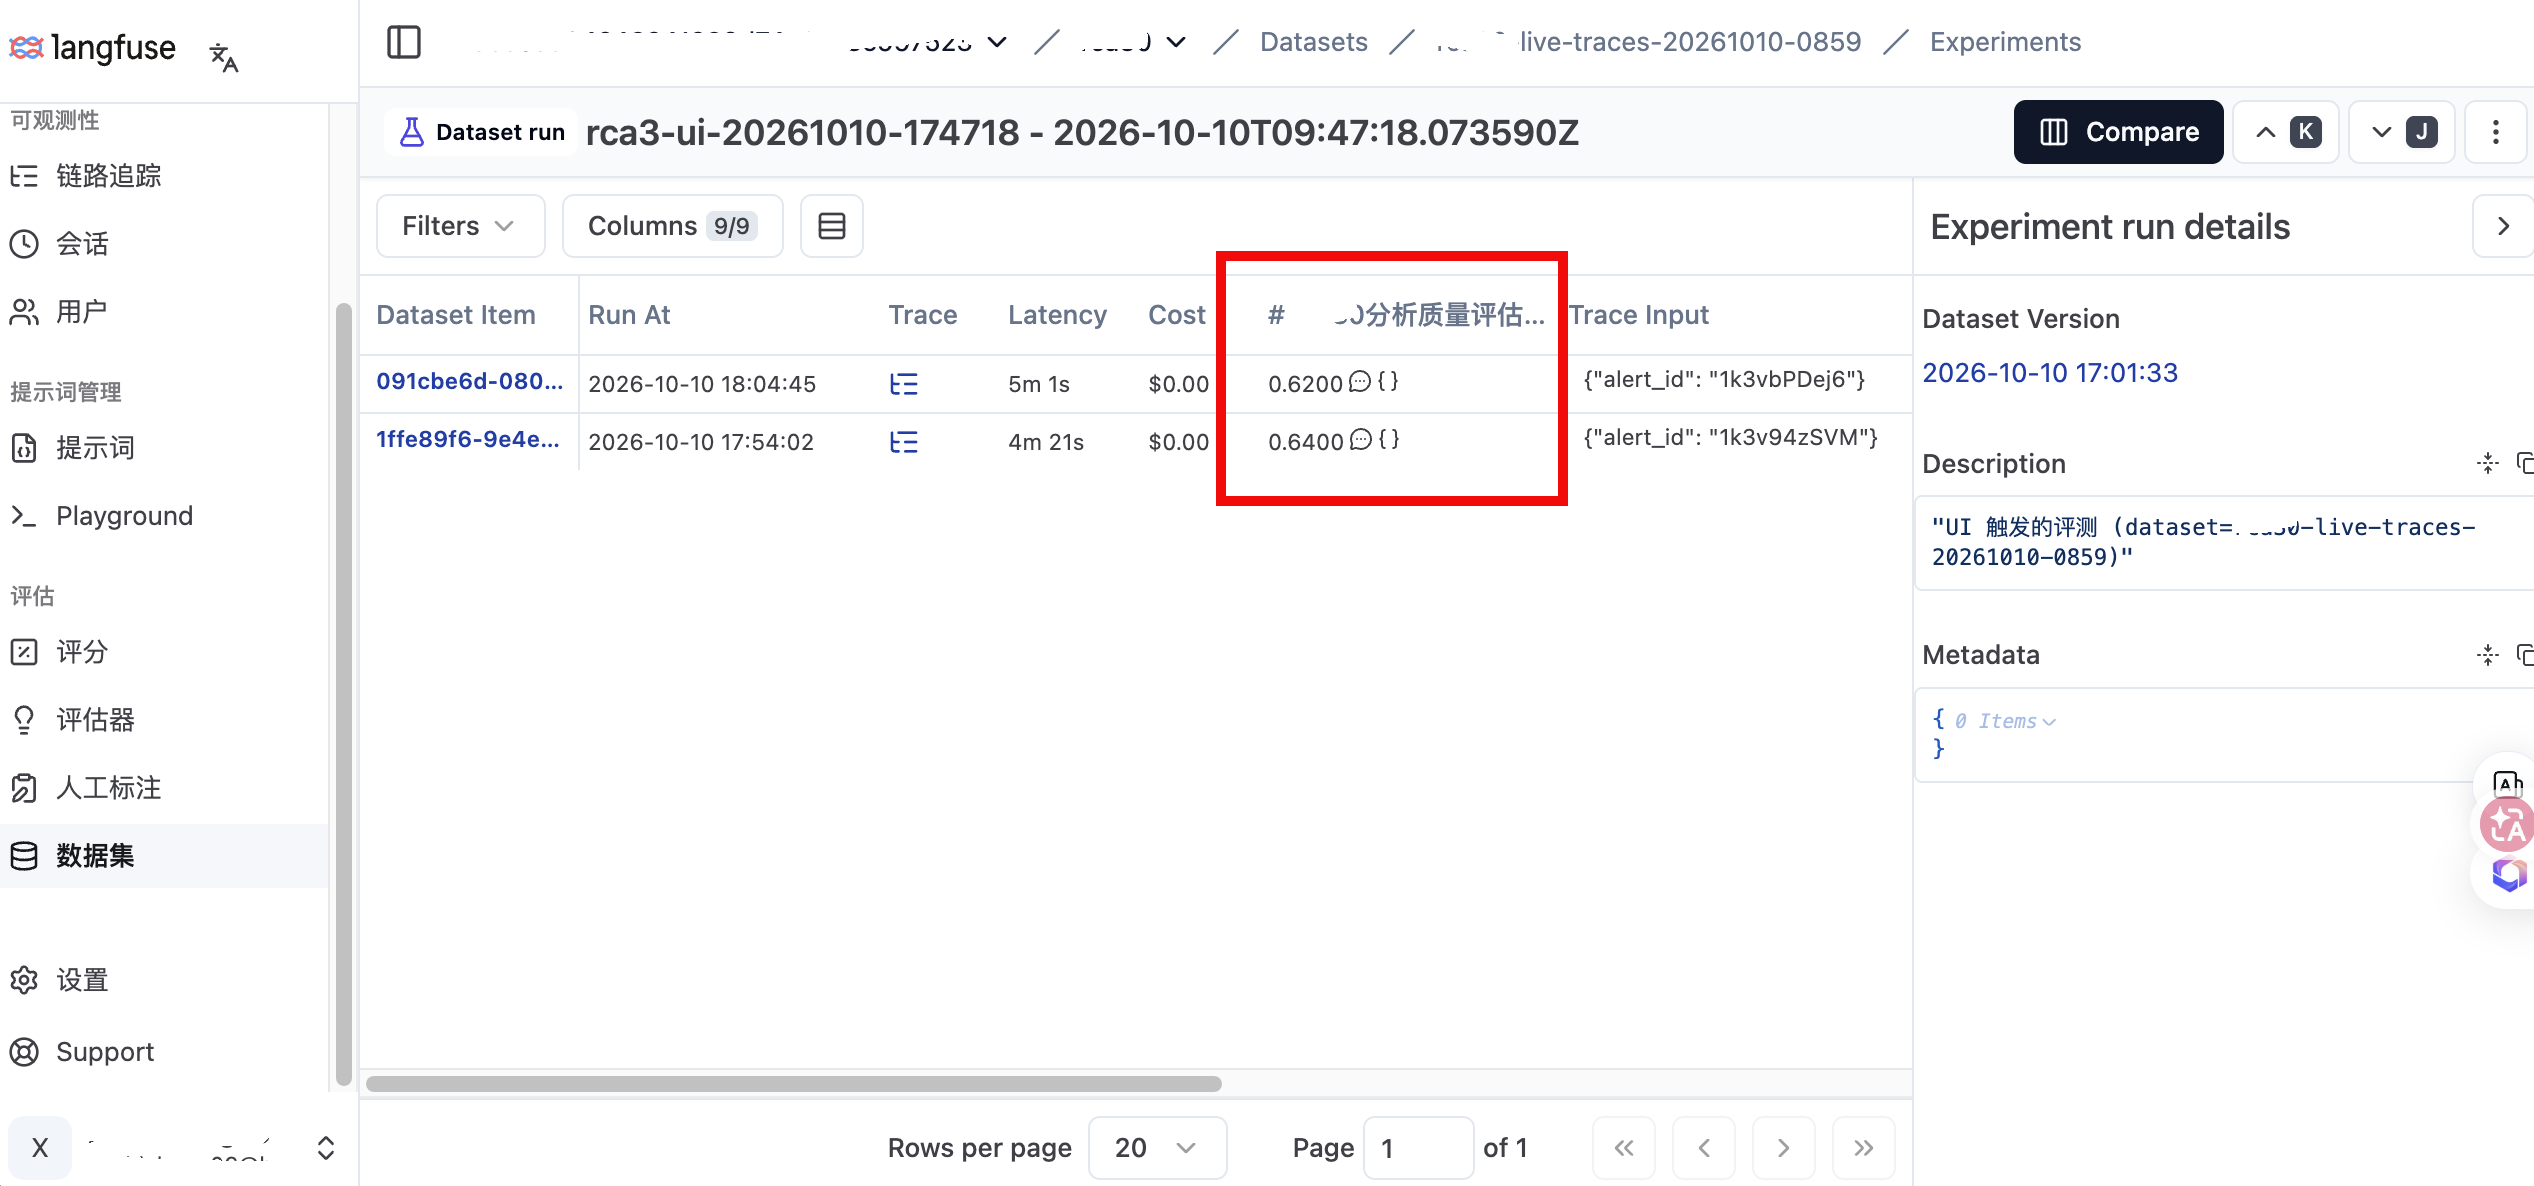The image size is (2534, 1186).
Task: Show score metadata braces on 0.6400 row
Action: coord(1389,440)
